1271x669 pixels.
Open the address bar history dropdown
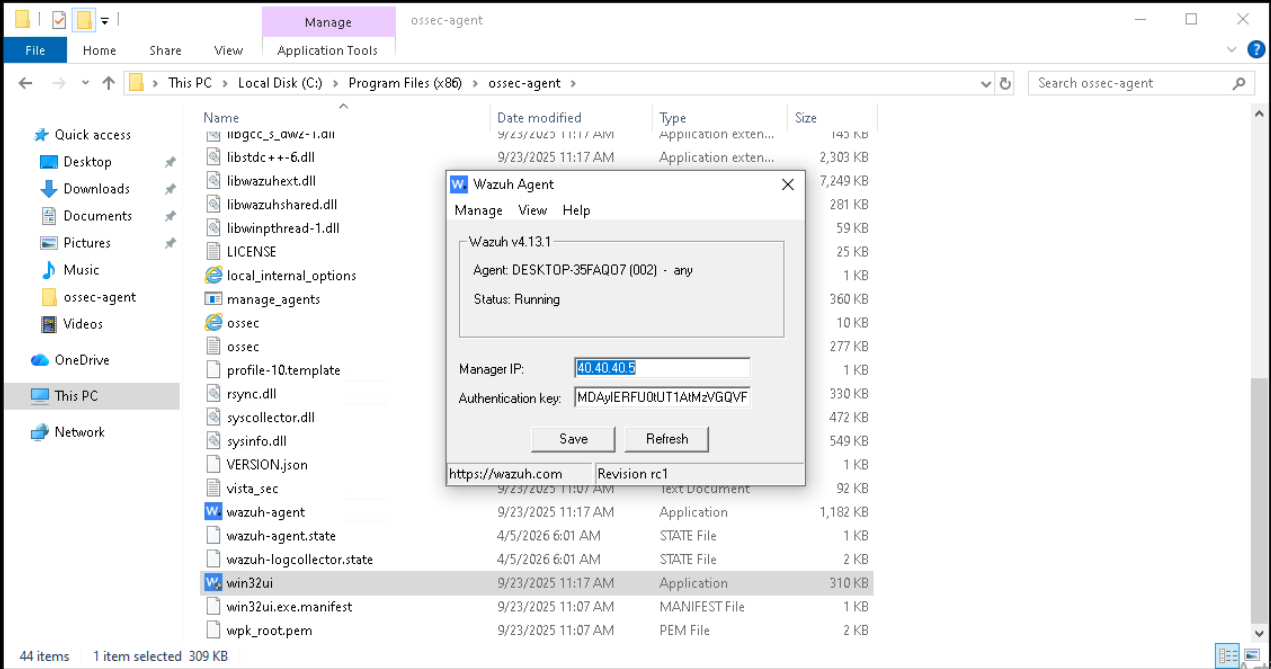click(985, 84)
